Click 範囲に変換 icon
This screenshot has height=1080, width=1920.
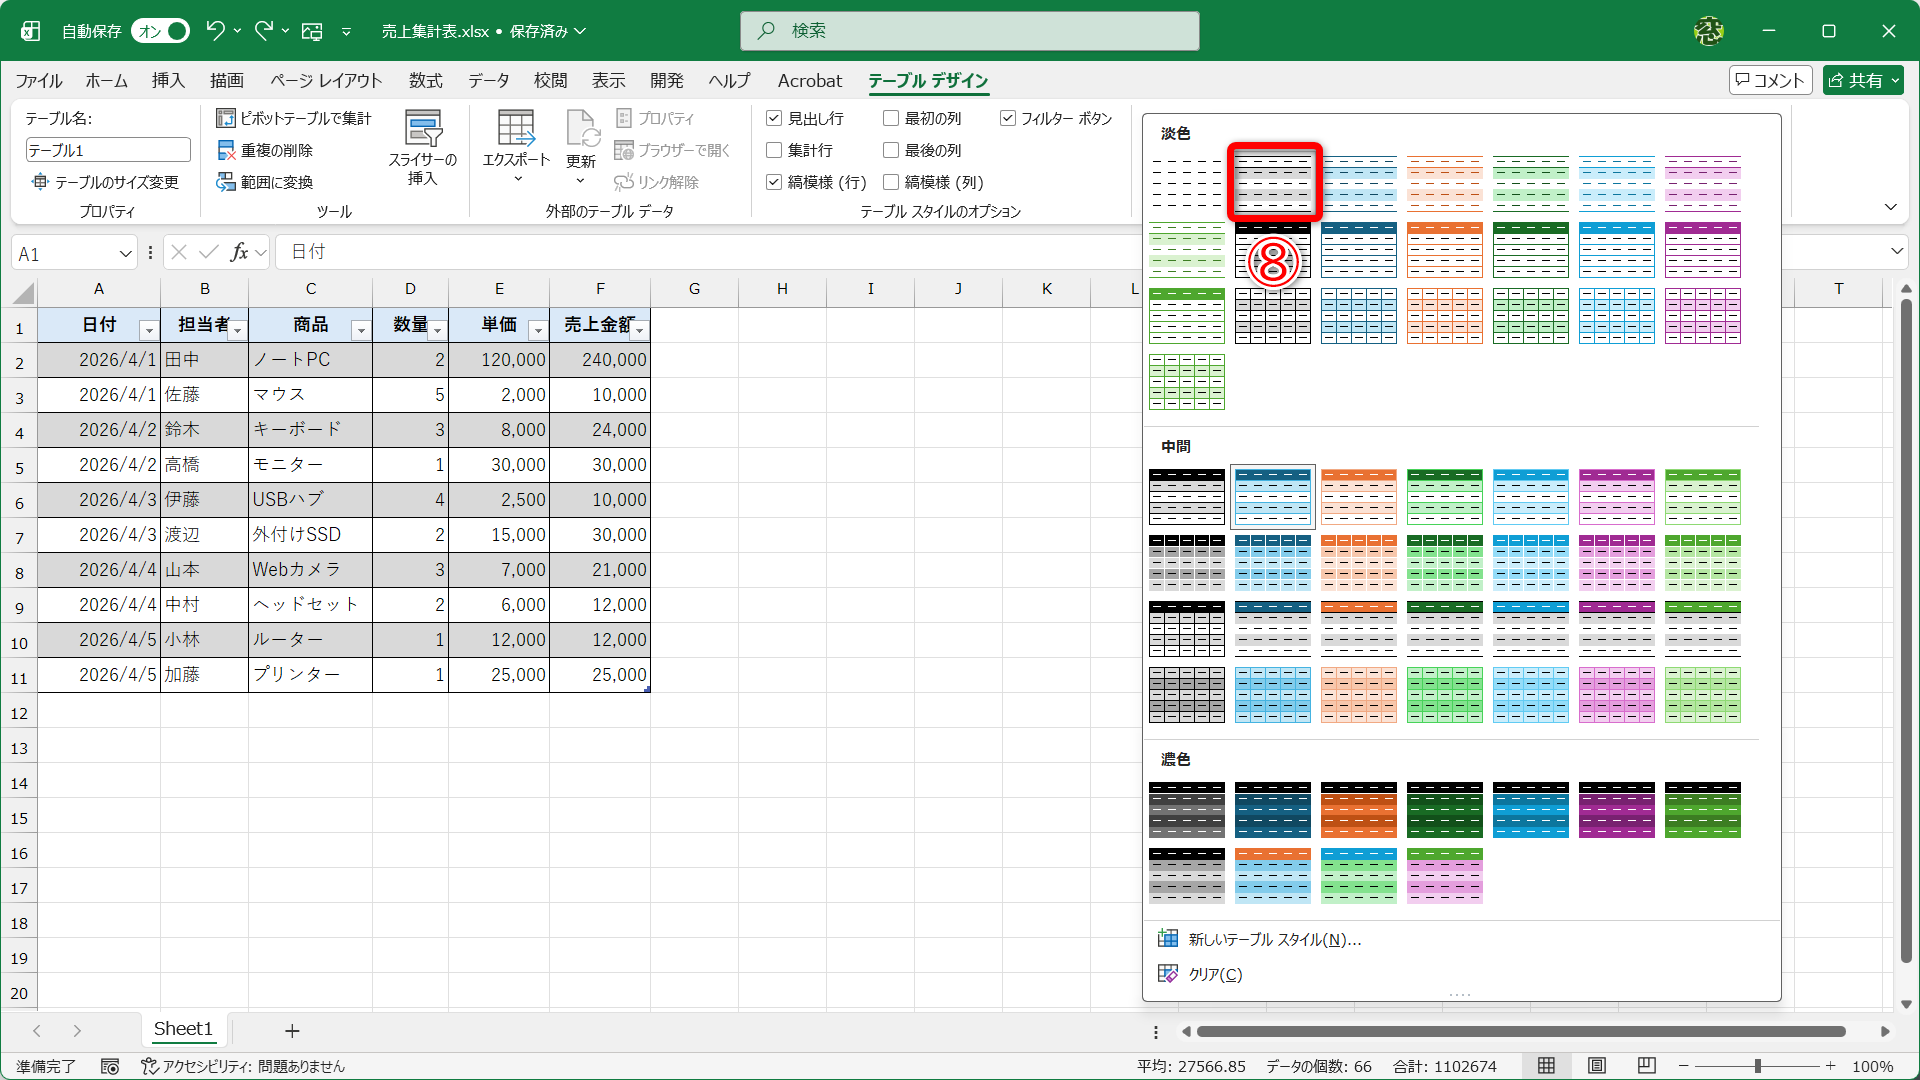pyautogui.click(x=226, y=182)
